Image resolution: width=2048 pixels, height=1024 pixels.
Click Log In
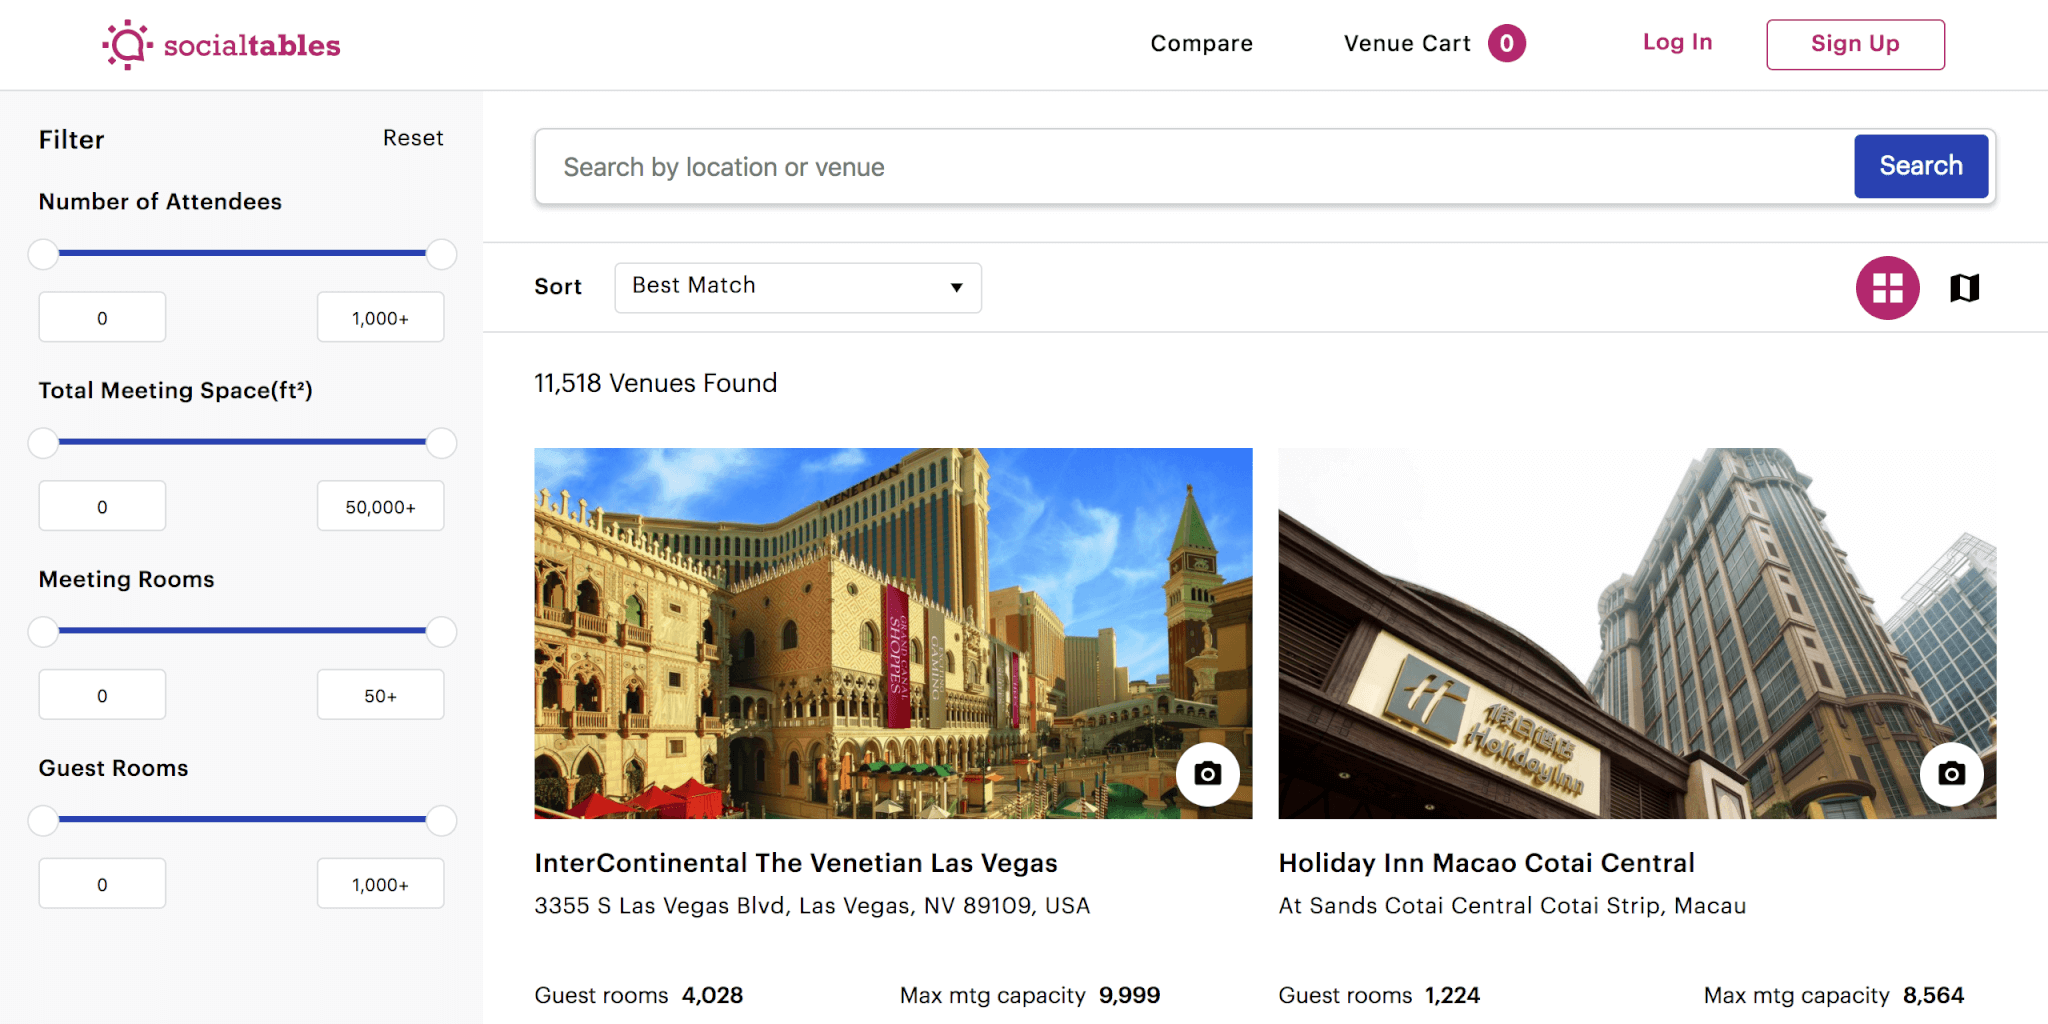1677,43
